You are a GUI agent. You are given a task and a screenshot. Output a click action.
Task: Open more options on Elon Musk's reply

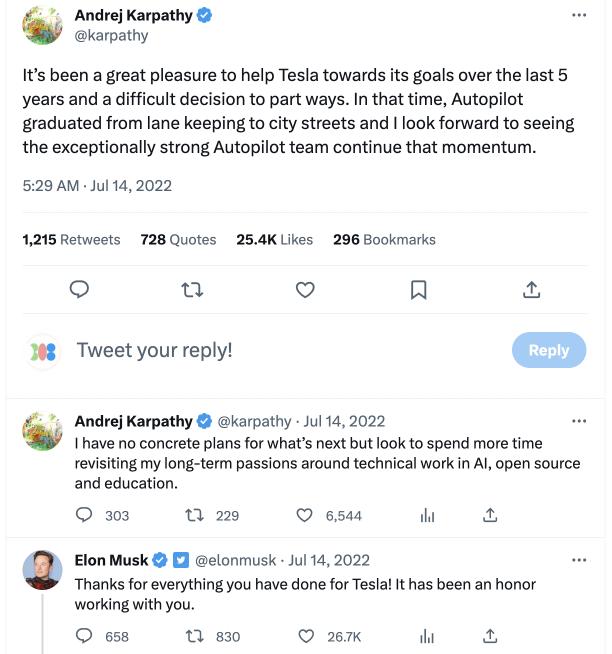click(579, 560)
